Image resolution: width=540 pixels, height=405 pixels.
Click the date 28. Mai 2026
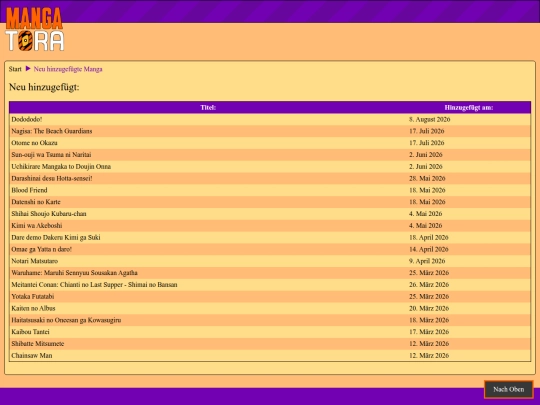coord(427,178)
